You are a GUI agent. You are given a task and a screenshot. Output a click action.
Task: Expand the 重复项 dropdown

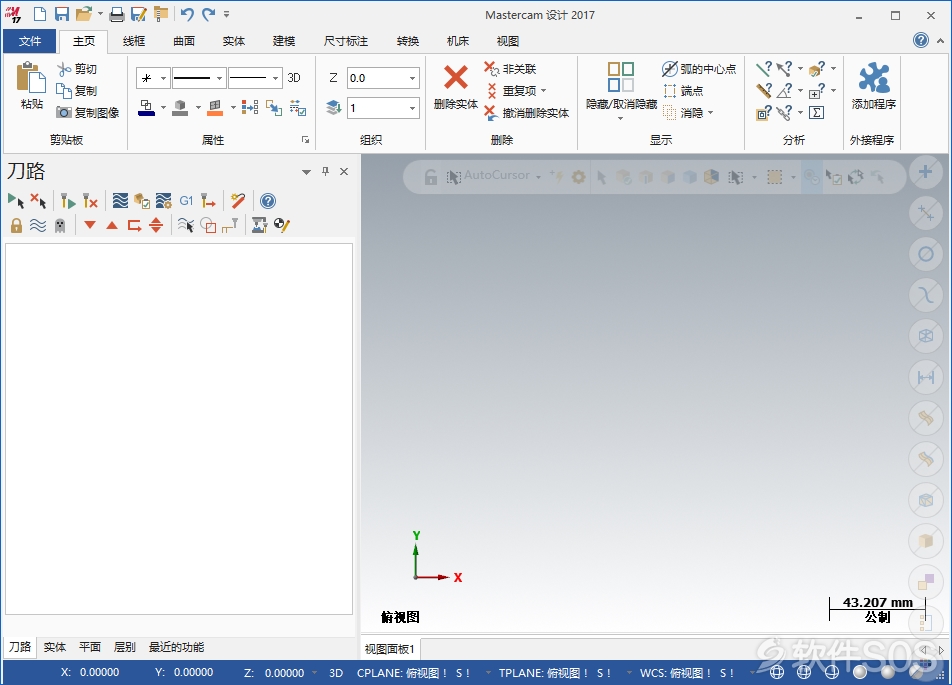pos(543,90)
